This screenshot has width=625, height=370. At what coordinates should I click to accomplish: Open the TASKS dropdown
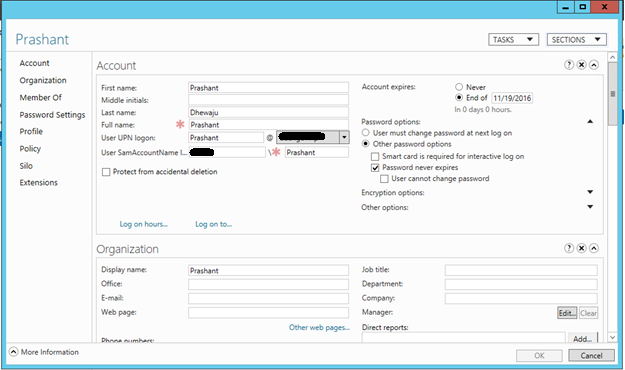pos(513,39)
